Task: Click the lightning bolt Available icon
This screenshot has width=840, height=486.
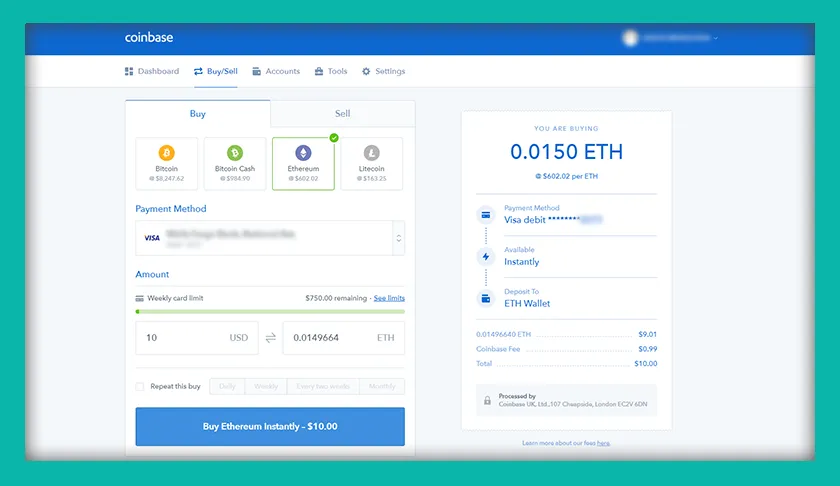Action: [x=486, y=257]
